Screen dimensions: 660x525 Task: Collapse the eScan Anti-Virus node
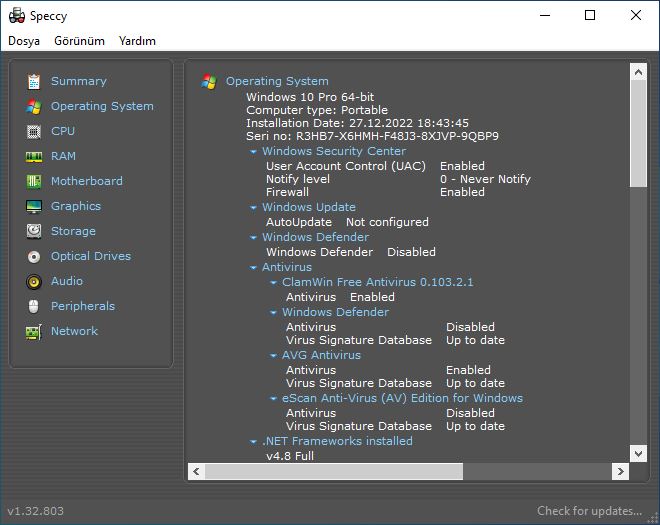tap(273, 398)
